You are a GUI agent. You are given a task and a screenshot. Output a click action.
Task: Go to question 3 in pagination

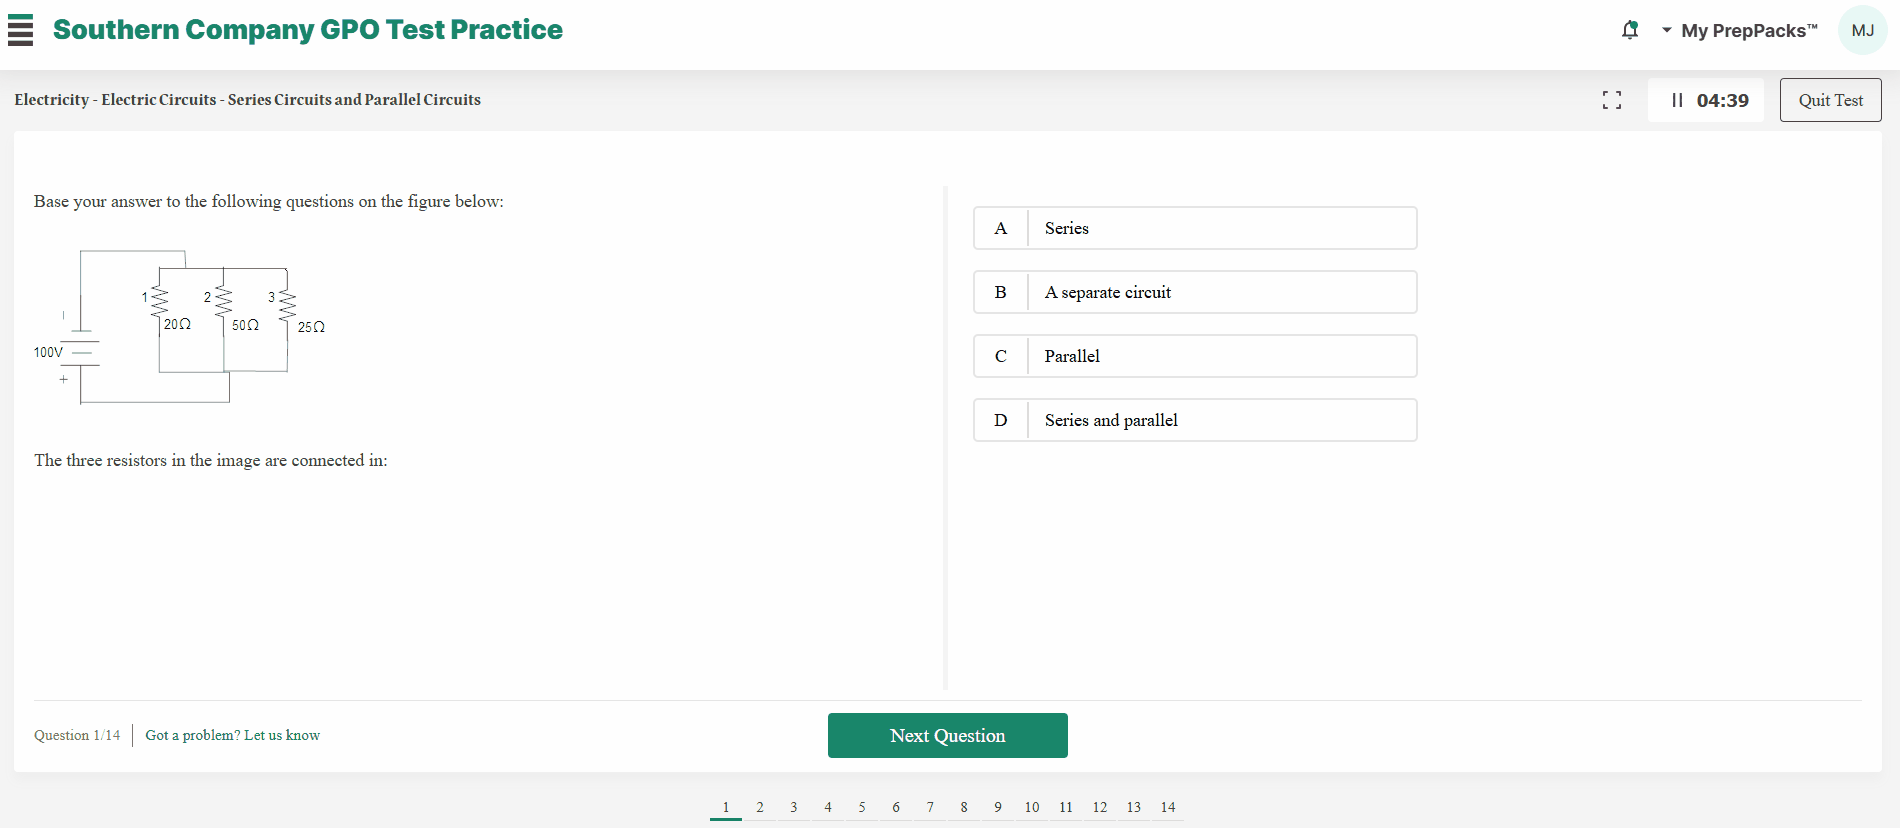(x=794, y=807)
